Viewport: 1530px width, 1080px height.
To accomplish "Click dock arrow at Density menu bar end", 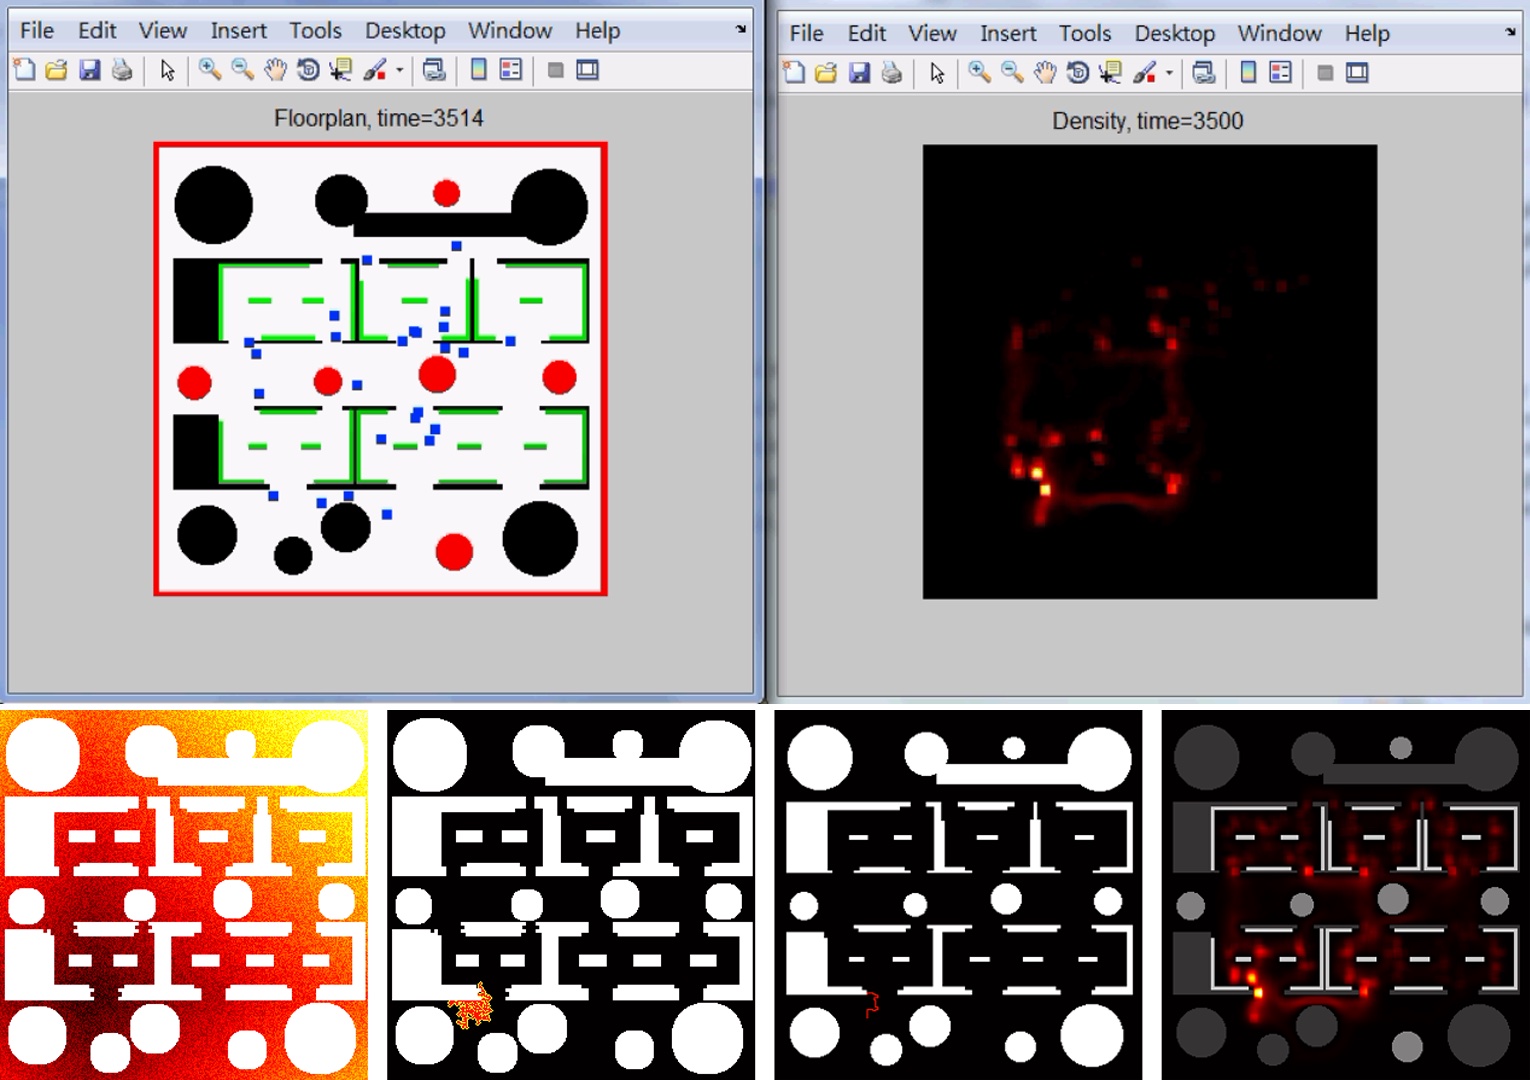I will click(x=1510, y=32).
